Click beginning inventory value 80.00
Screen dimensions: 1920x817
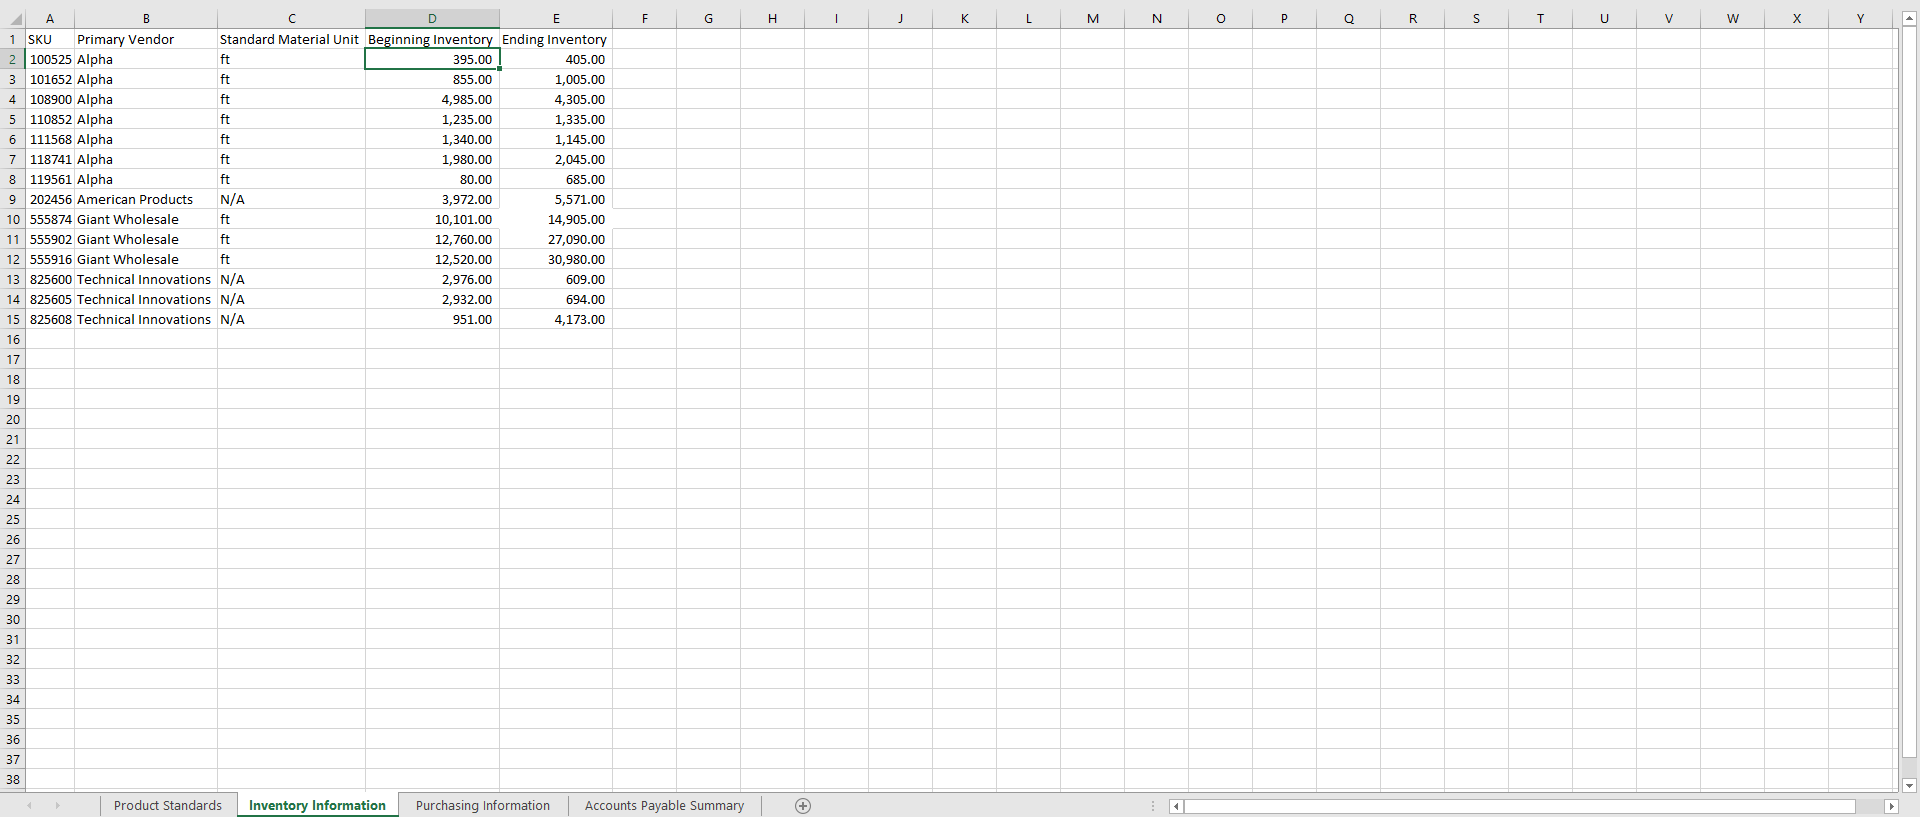point(432,179)
